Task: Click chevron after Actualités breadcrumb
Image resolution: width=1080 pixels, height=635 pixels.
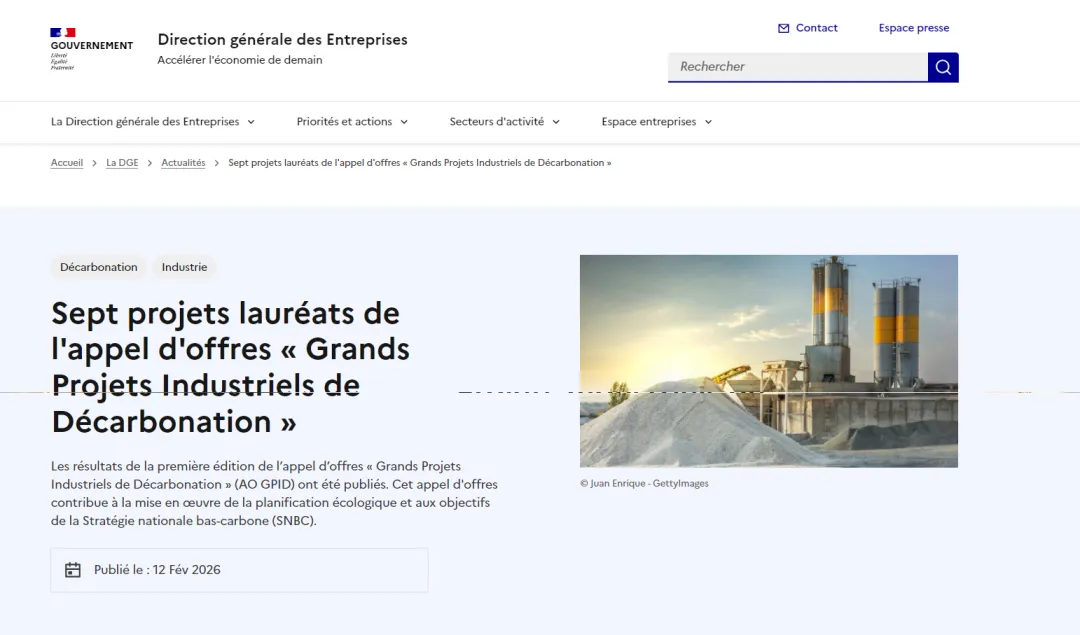Action: [x=216, y=163]
